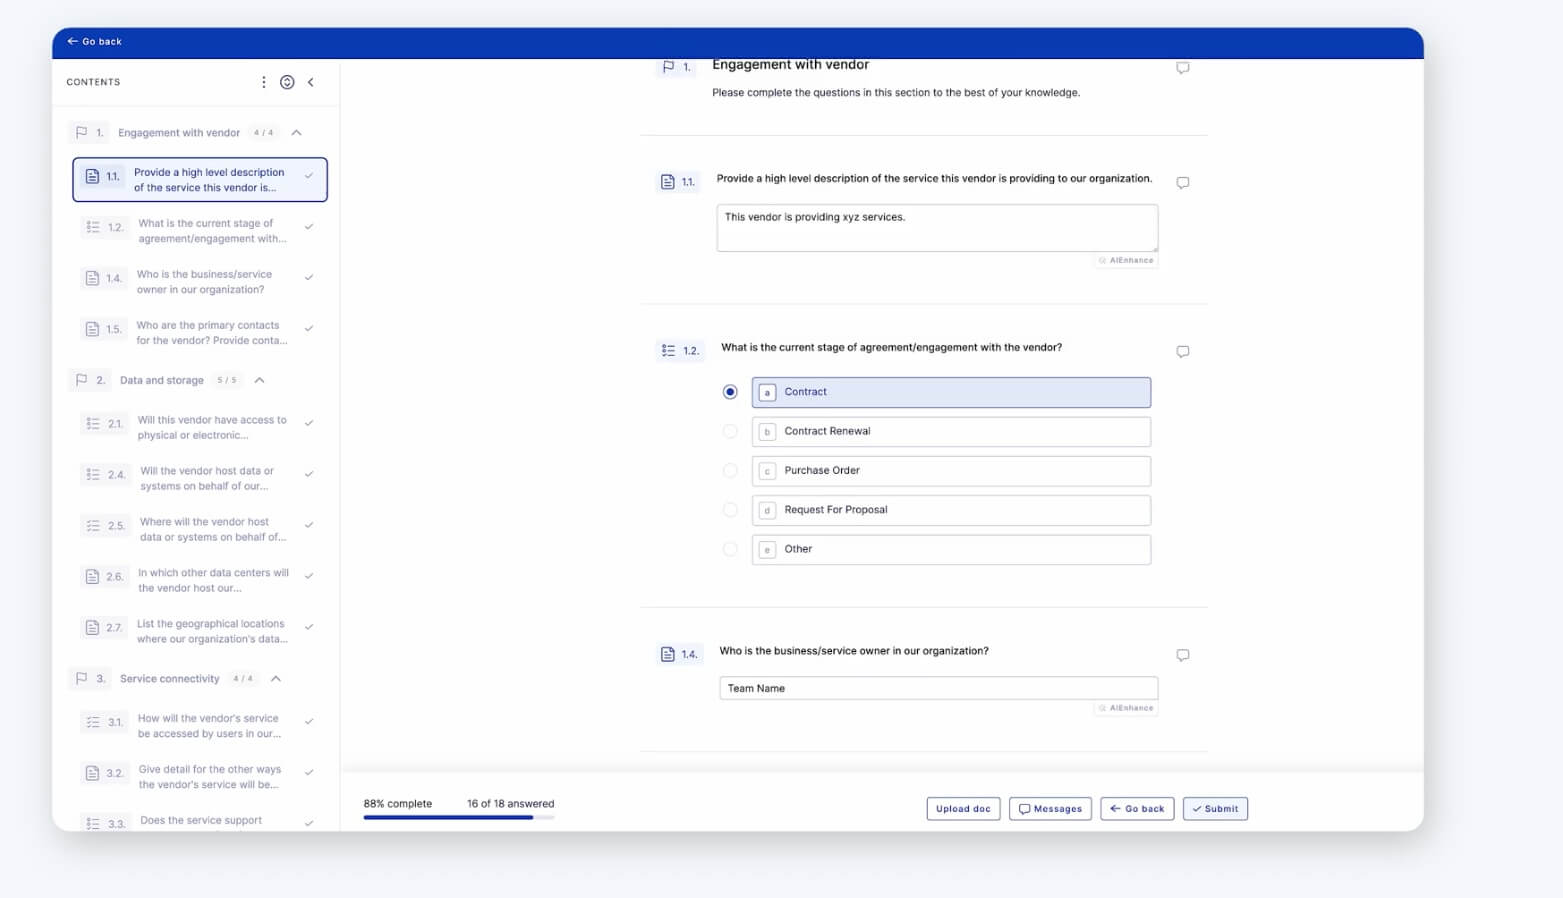Choose Other as the agreement stage
The image size is (1563, 898).
pos(730,549)
